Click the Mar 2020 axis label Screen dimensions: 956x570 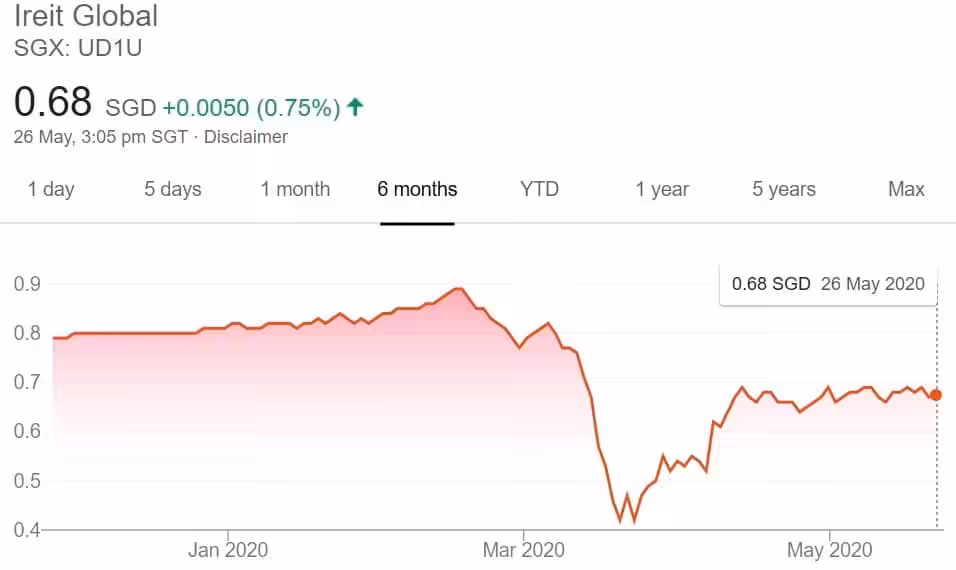pyautogui.click(x=524, y=549)
